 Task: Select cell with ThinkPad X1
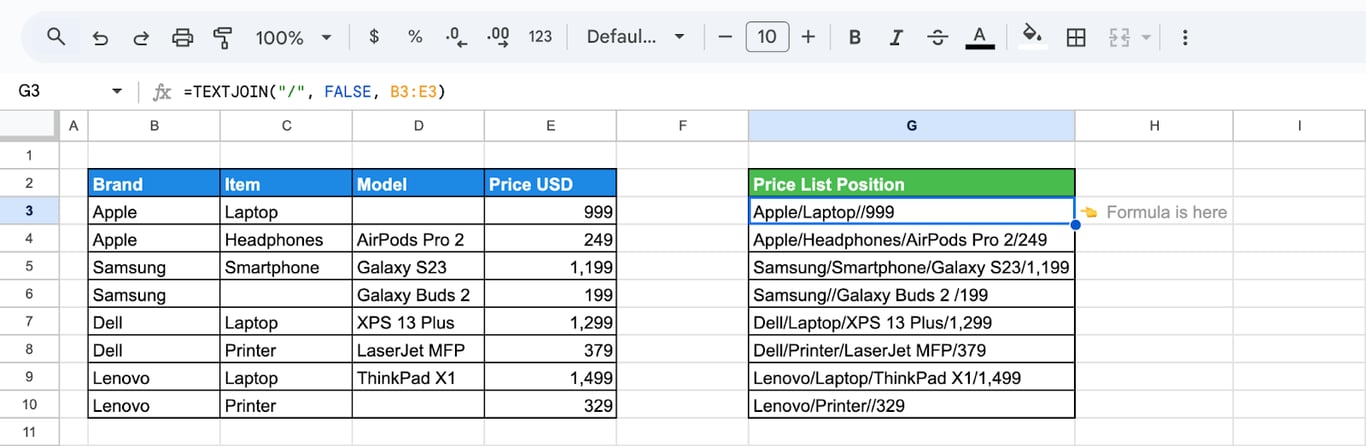pyautogui.click(x=418, y=378)
